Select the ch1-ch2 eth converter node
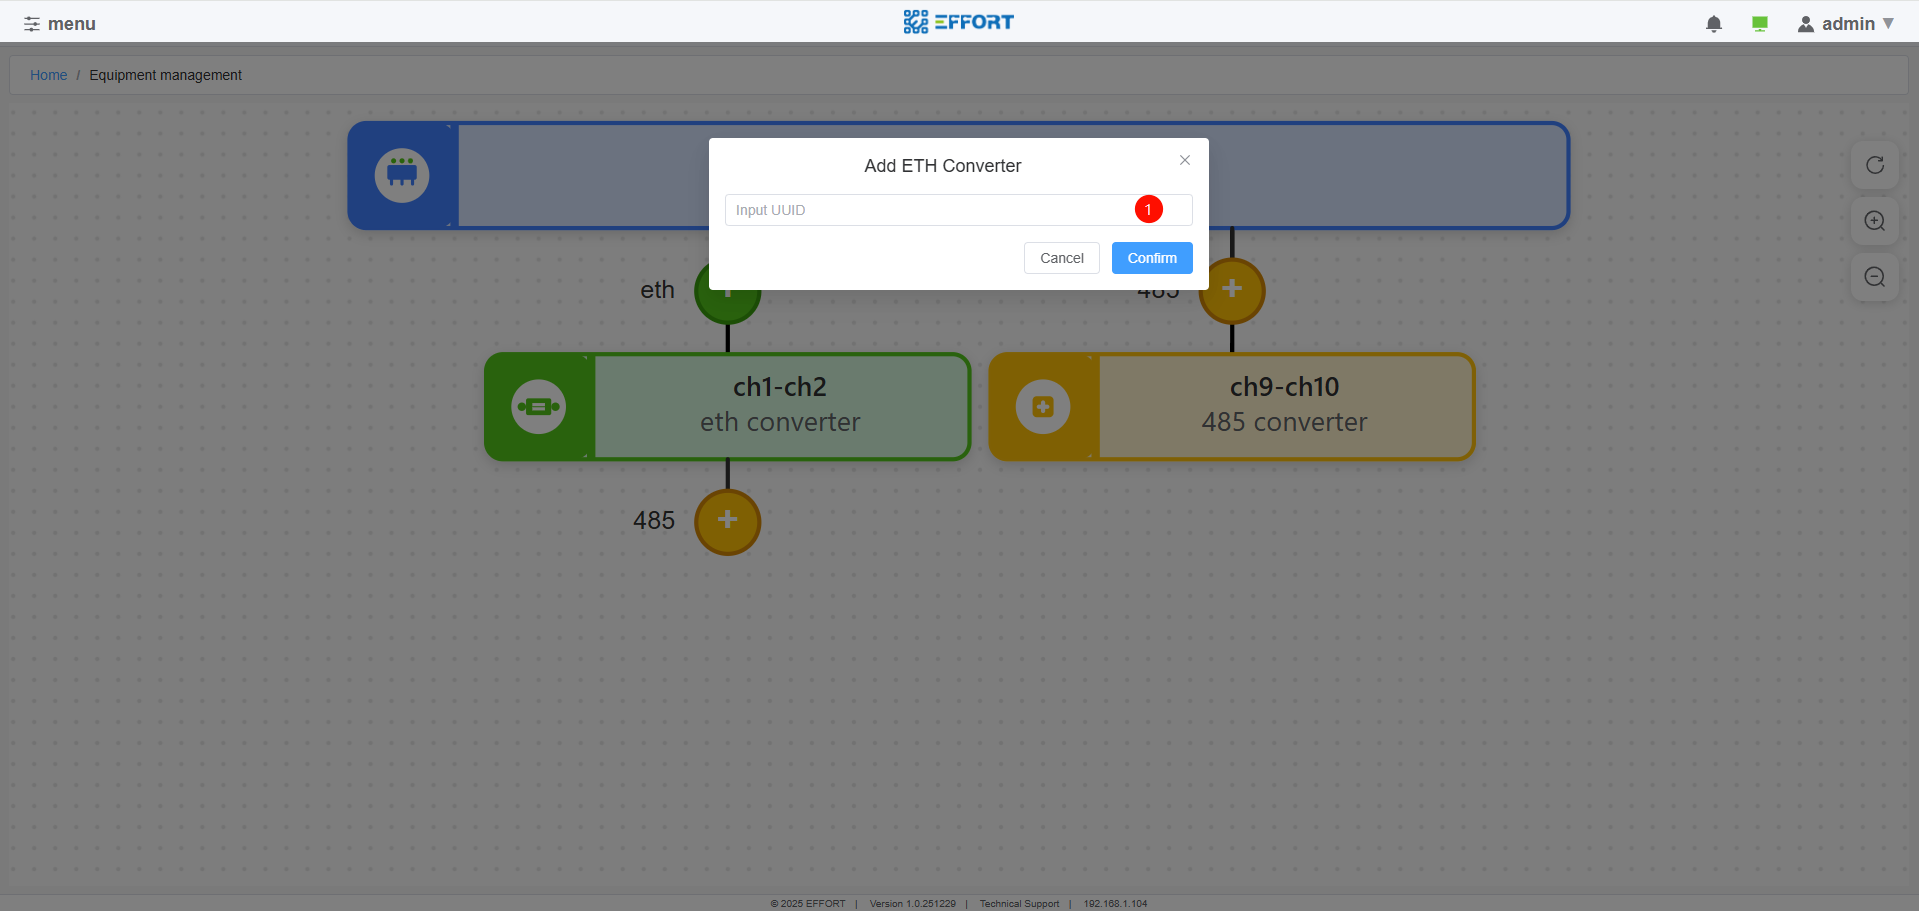The image size is (1919, 911). [780, 405]
